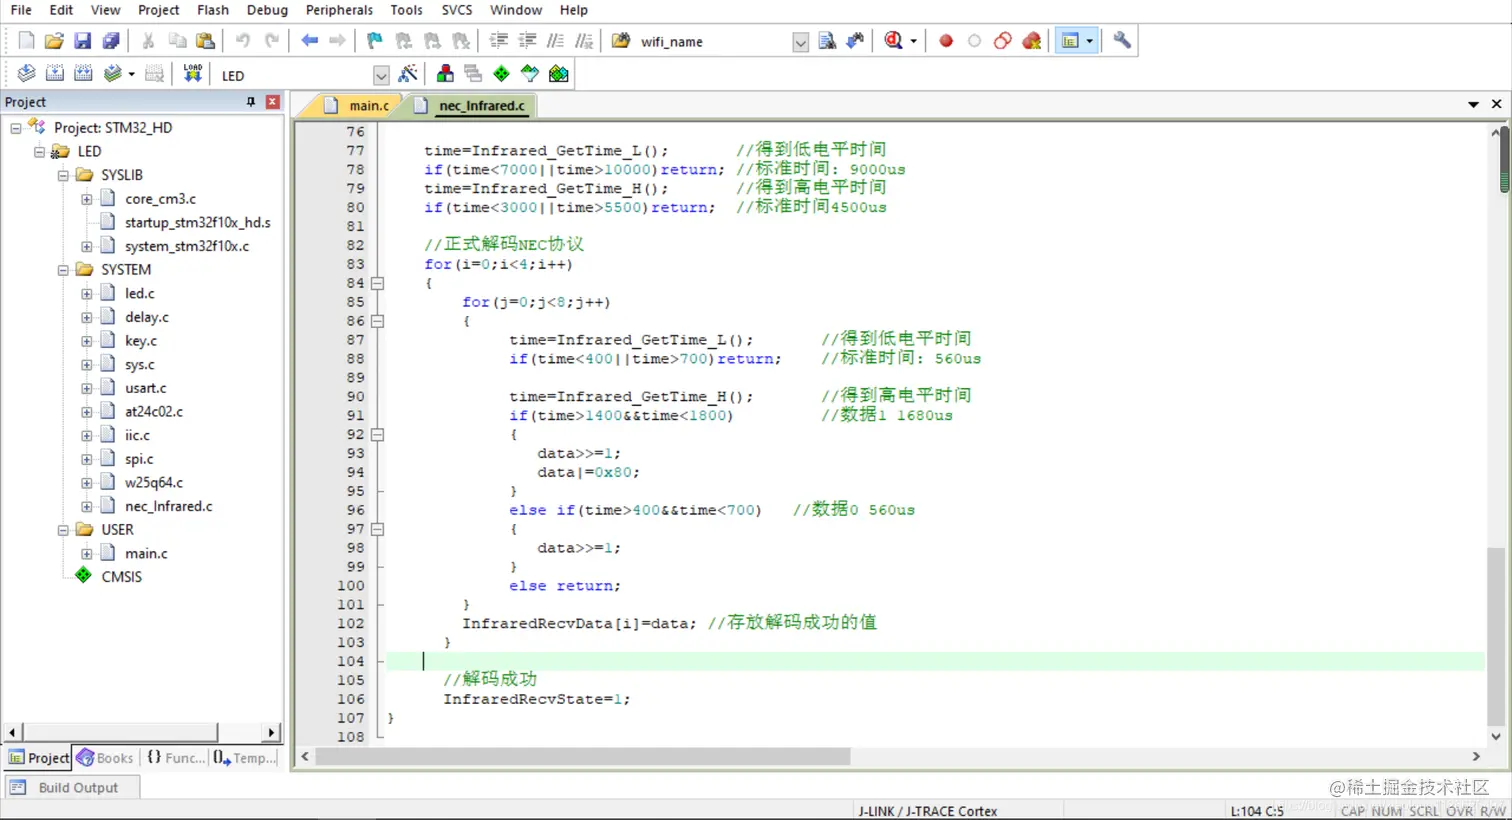Switch to the main.c editor tab
This screenshot has height=820, width=1512.
358,106
